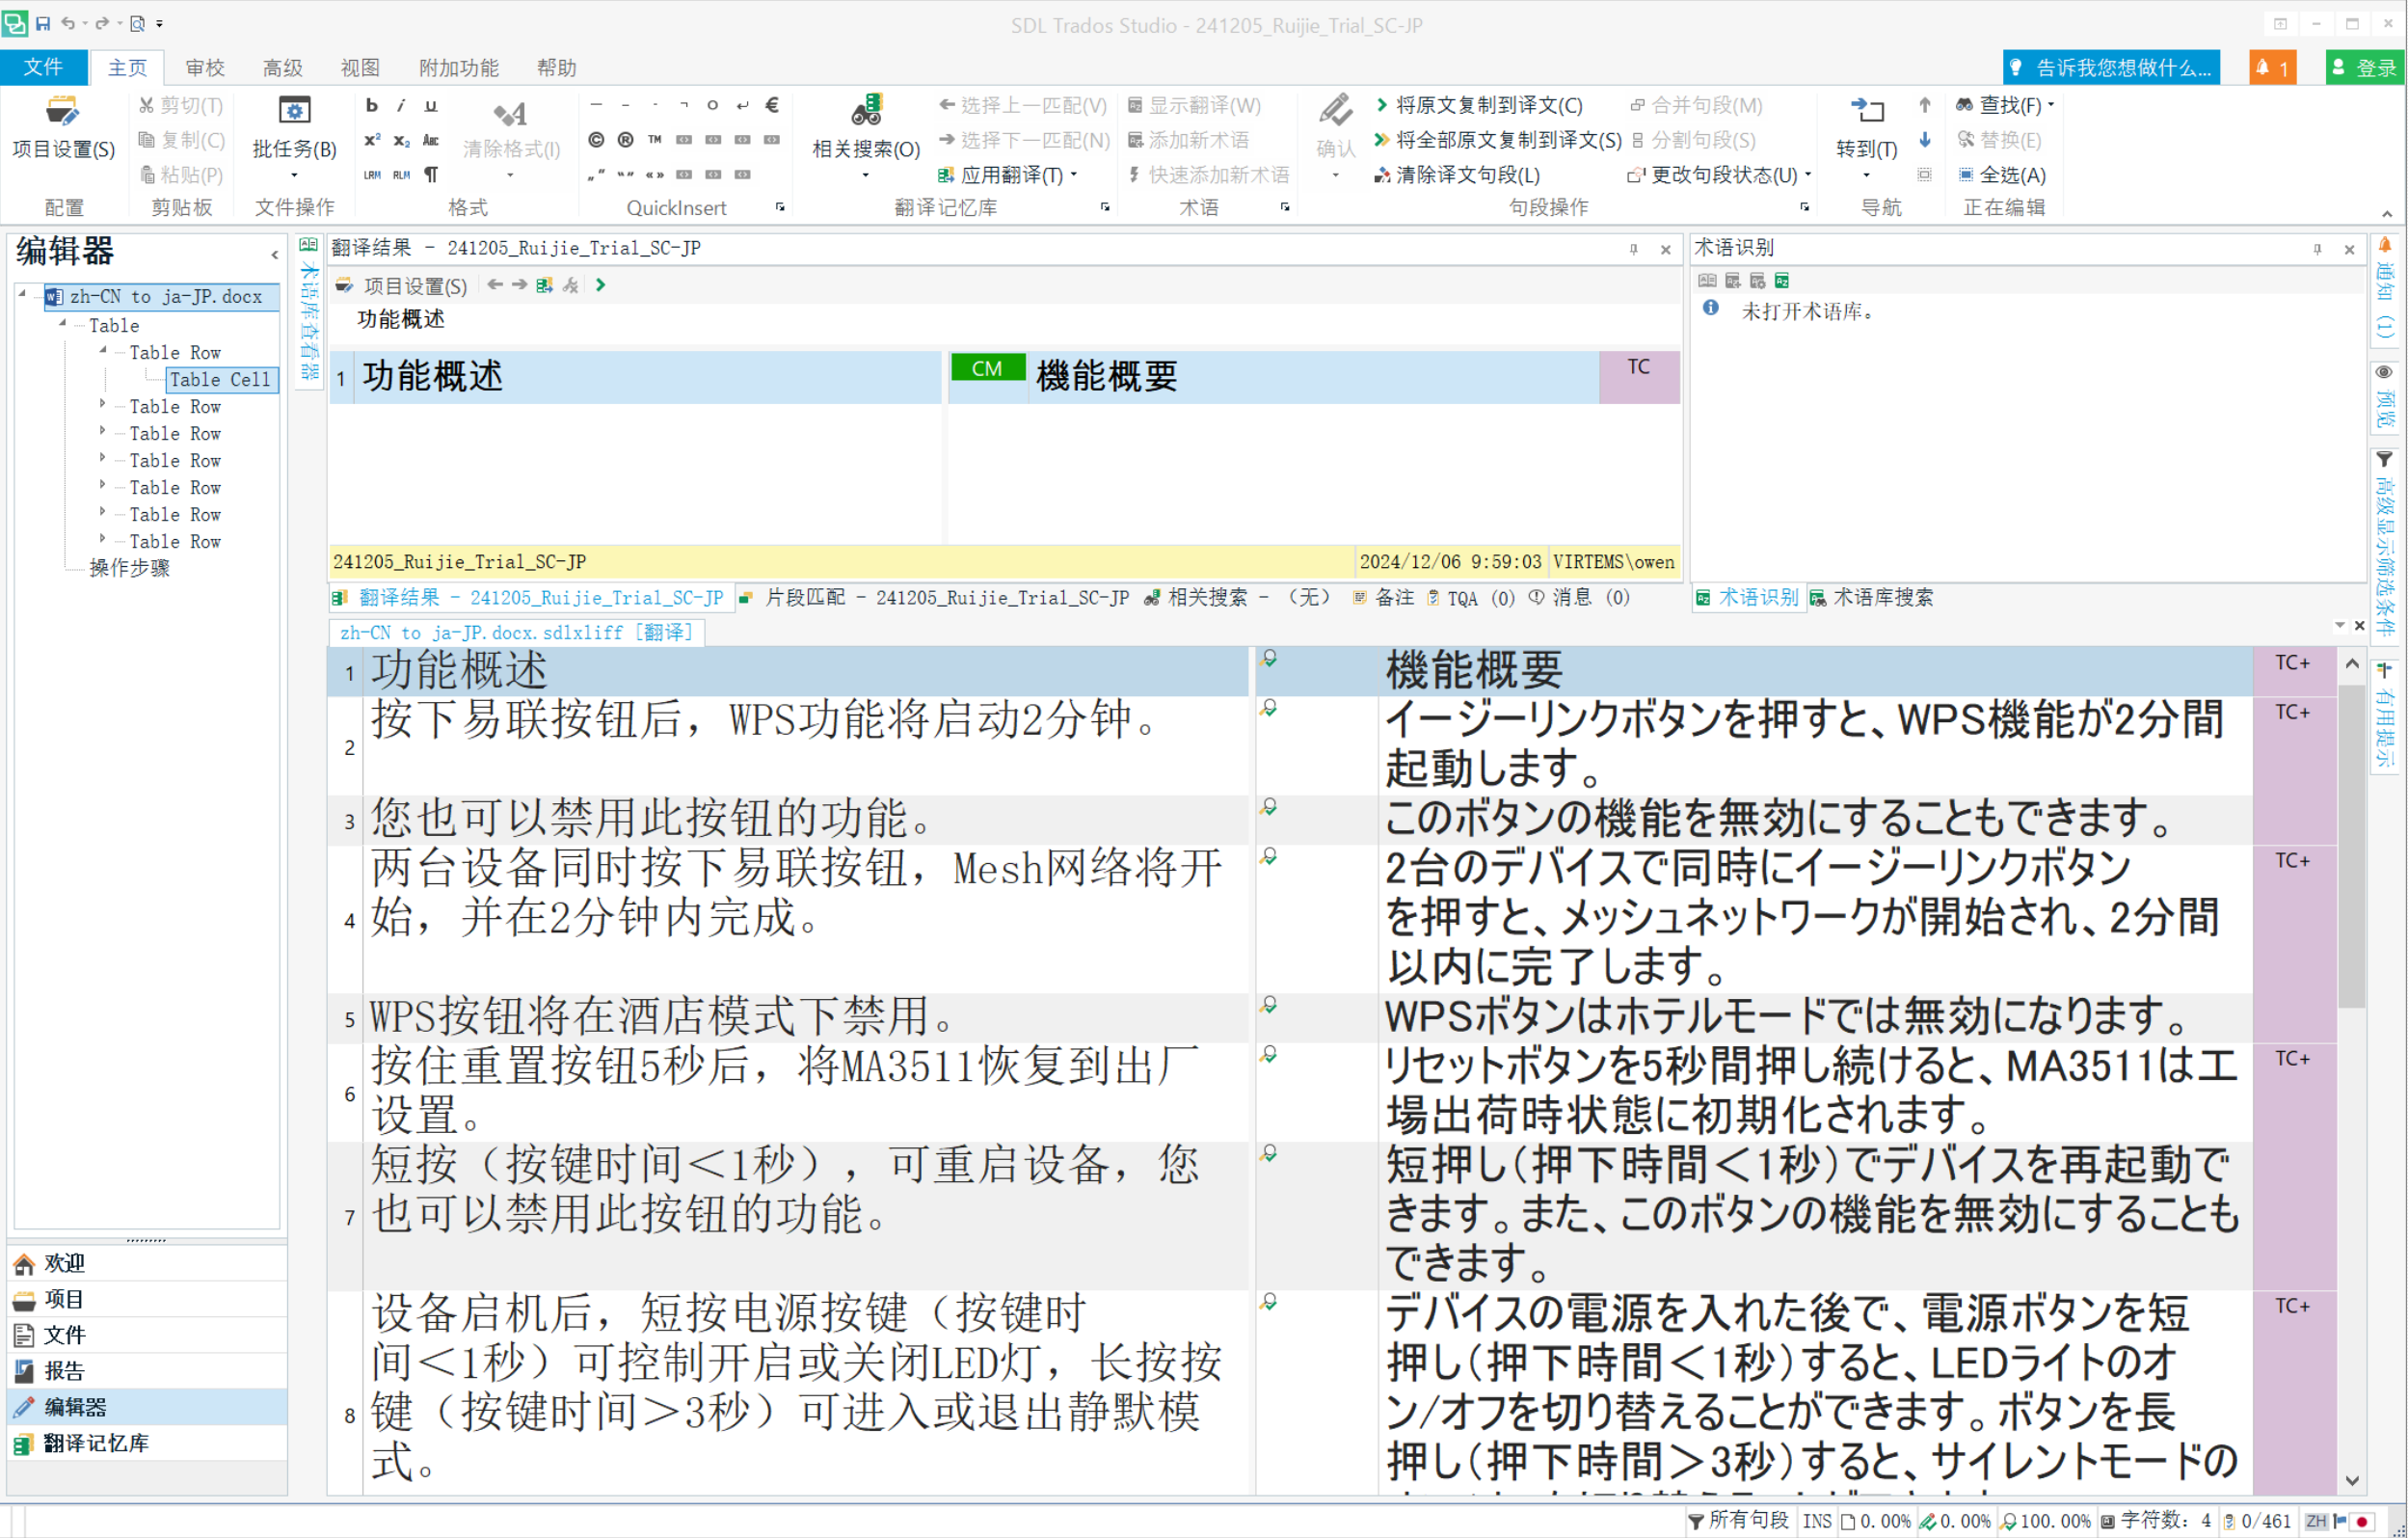Click the notification bell showing 1
The image size is (2408, 1538).
point(2273,67)
